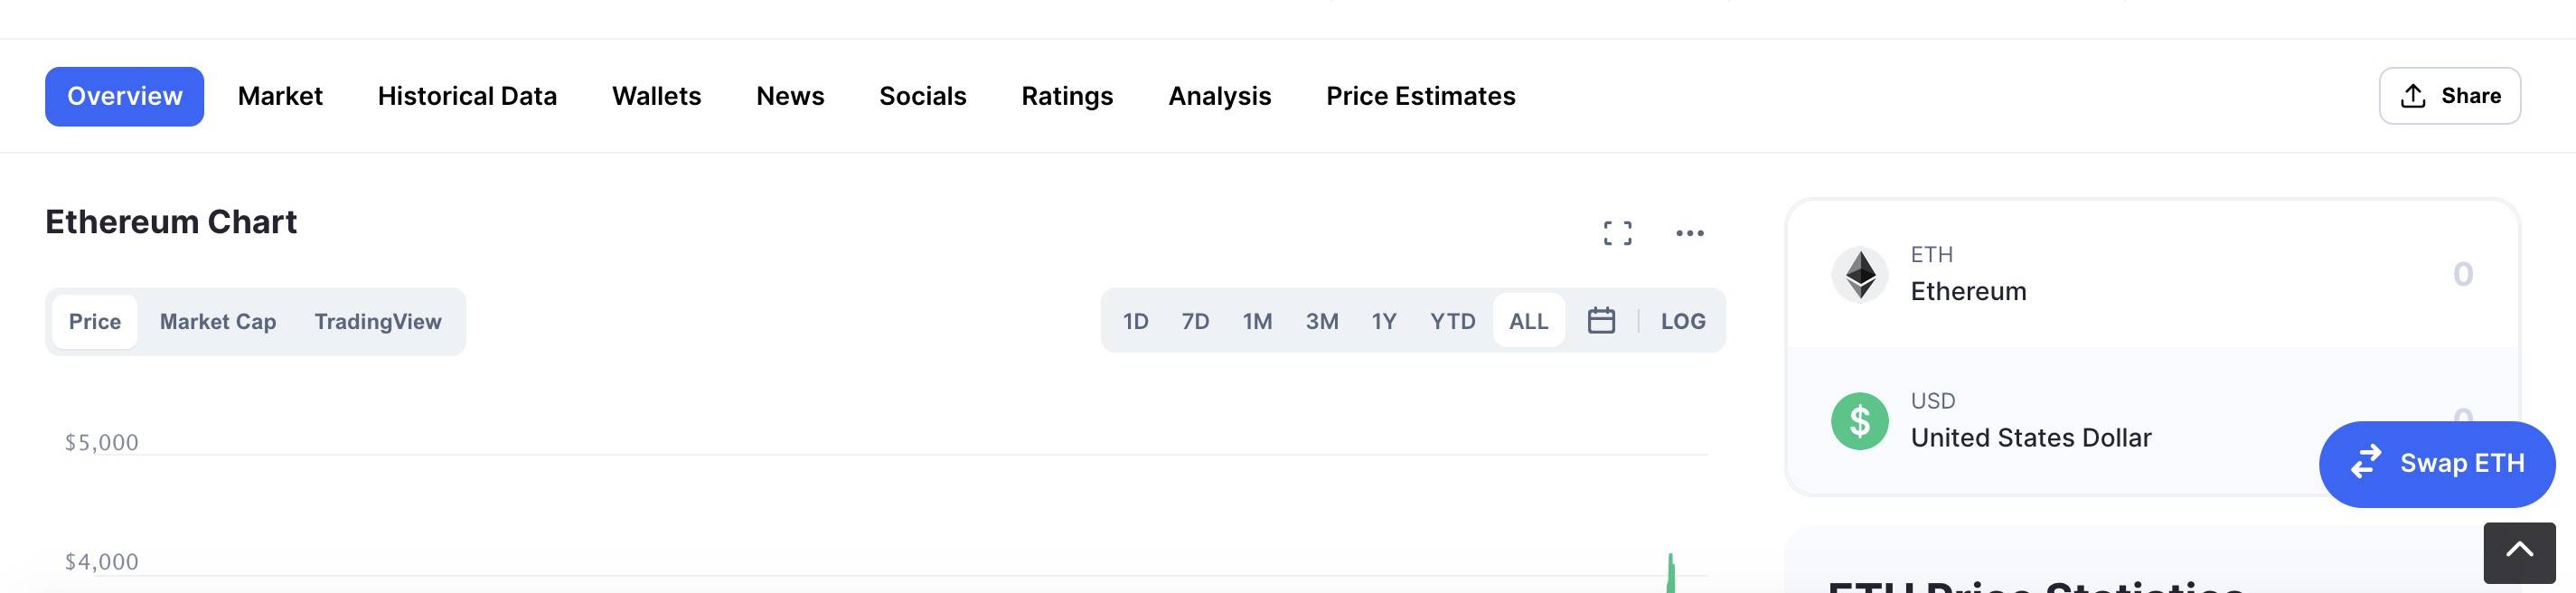Click the green USD dollar icon
The width and height of the screenshot is (2576, 593).
pyautogui.click(x=1860, y=420)
